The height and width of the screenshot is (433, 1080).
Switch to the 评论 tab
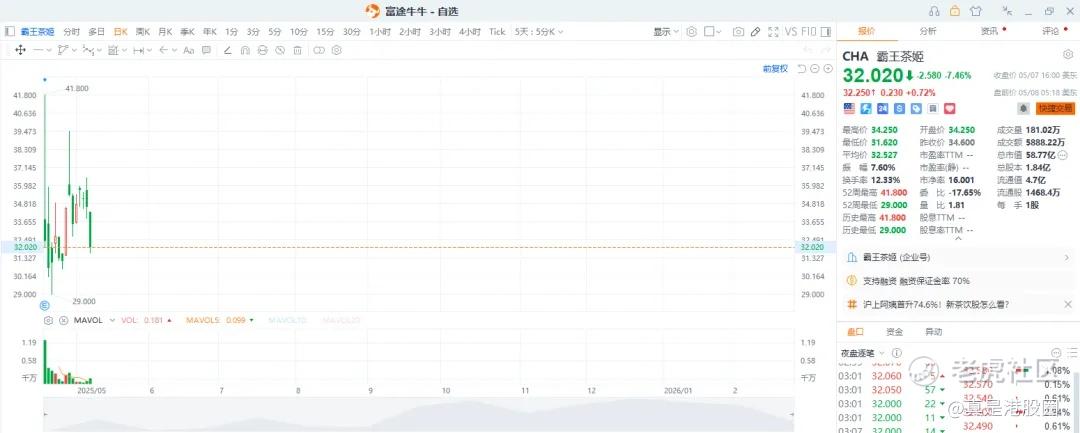click(1050, 31)
